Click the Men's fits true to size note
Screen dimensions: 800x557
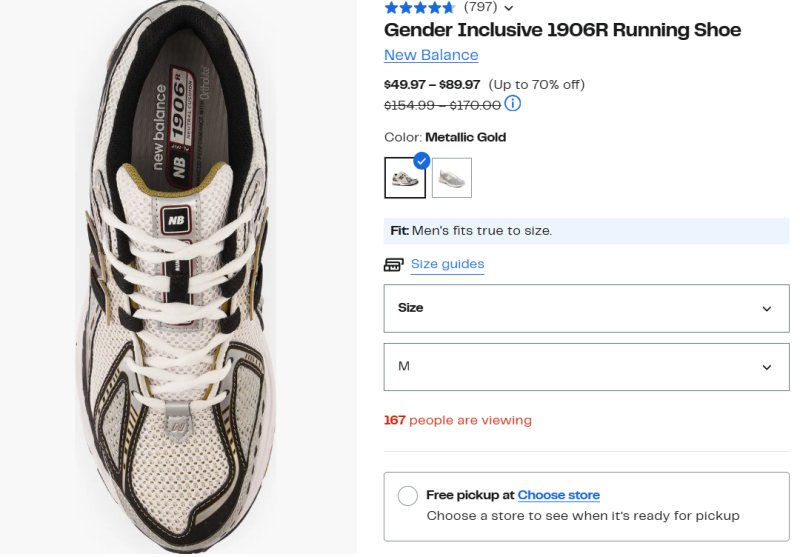point(470,231)
